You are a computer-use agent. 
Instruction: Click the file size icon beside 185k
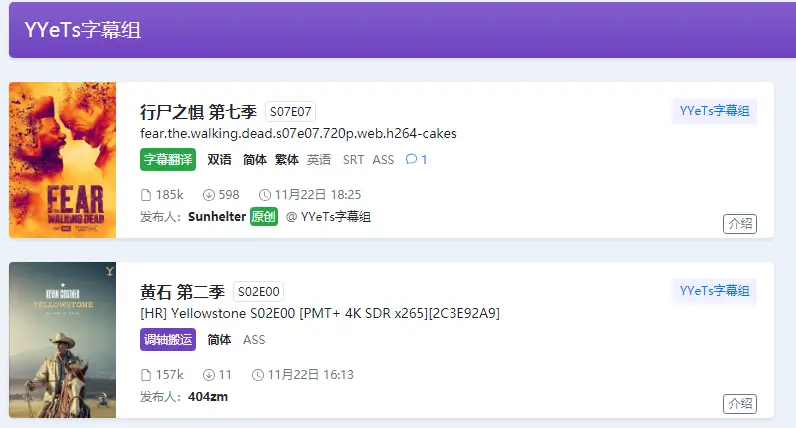[x=146, y=195]
